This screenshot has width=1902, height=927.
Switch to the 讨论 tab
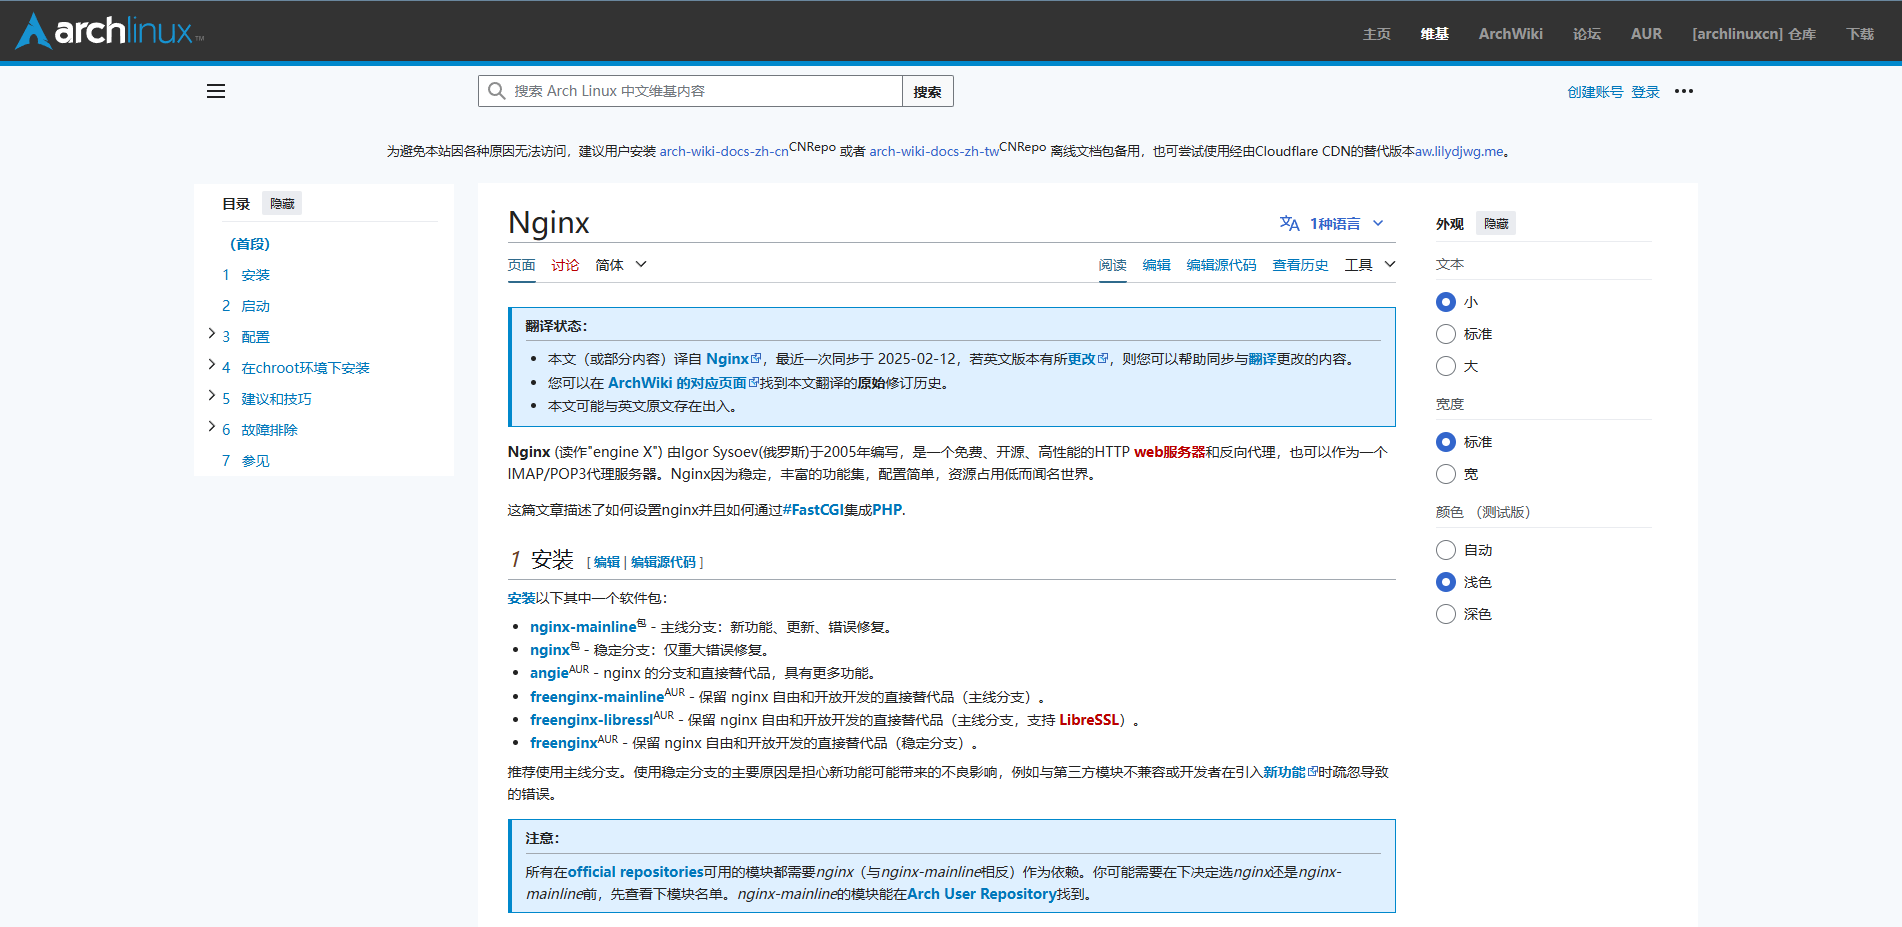pos(565,265)
